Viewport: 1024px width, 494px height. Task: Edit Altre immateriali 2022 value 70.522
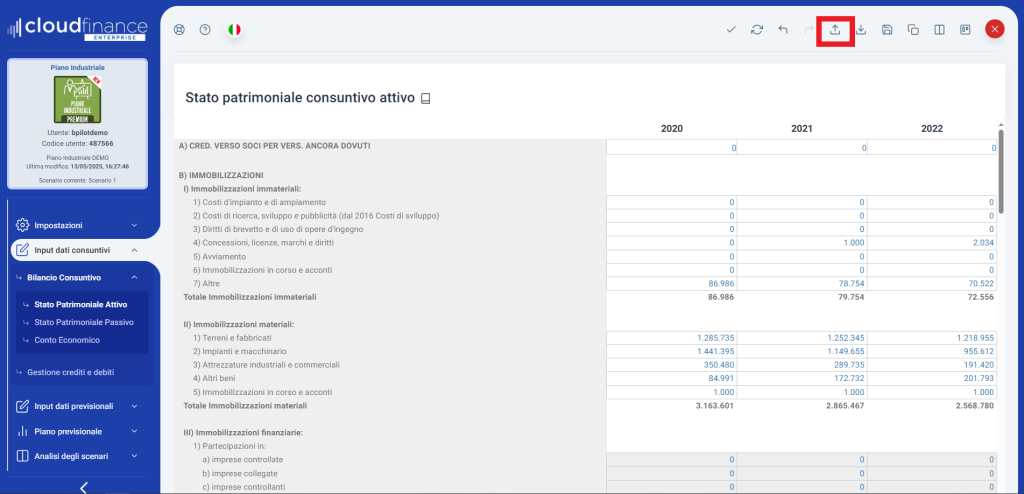(932, 284)
